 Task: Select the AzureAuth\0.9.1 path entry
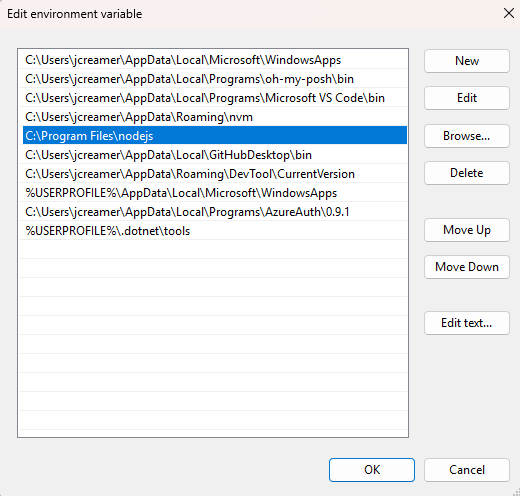pos(213,212)
